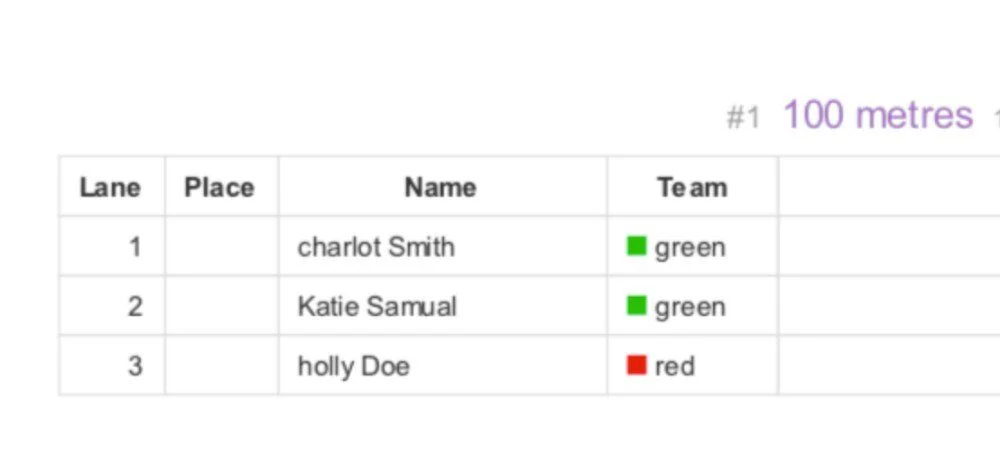1000x455 pixels.
Task: Click the charlot Smith name cell
Action: point(443,246)
